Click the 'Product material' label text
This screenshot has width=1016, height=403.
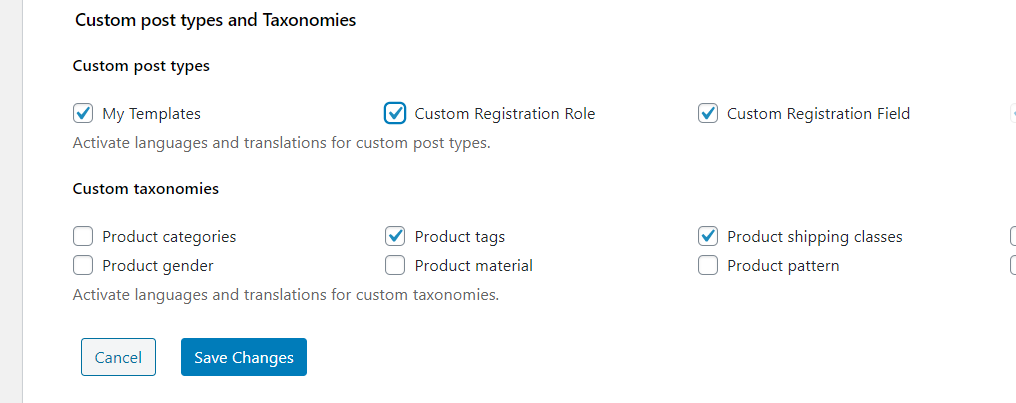click(474, 266)
